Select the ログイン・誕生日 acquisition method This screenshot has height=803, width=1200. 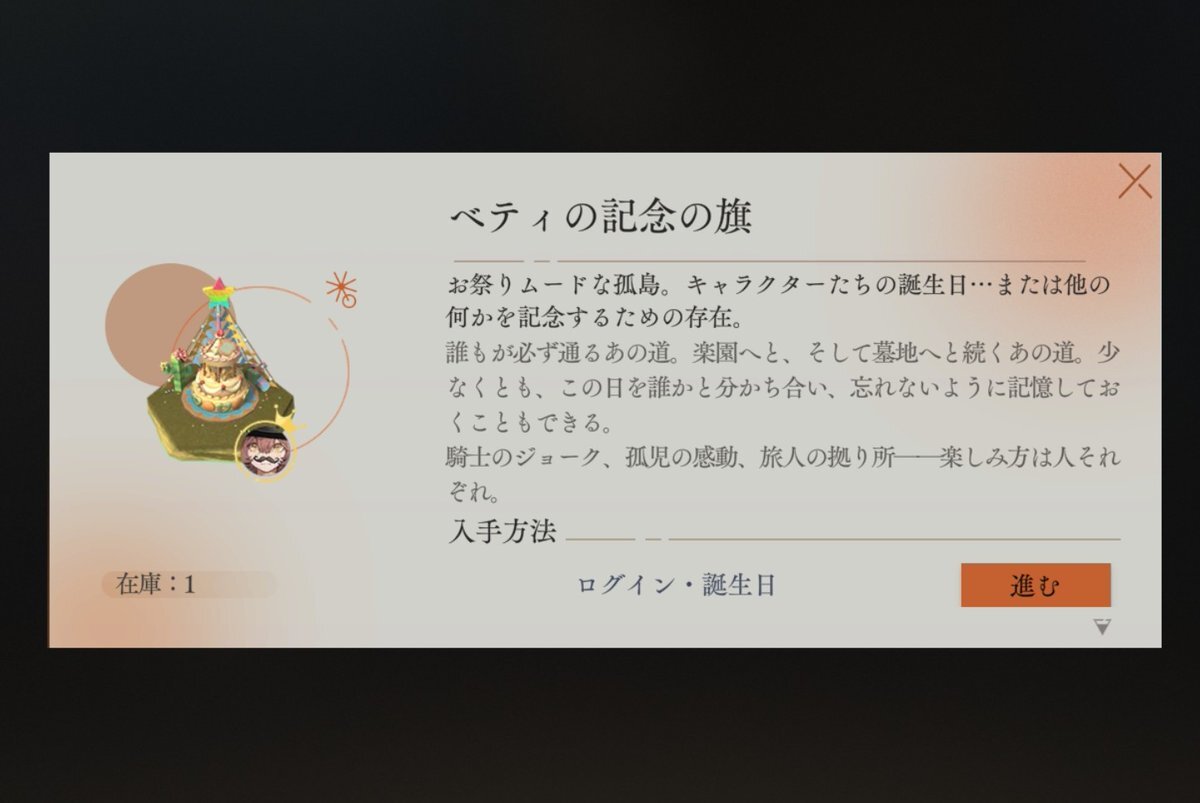676,586
